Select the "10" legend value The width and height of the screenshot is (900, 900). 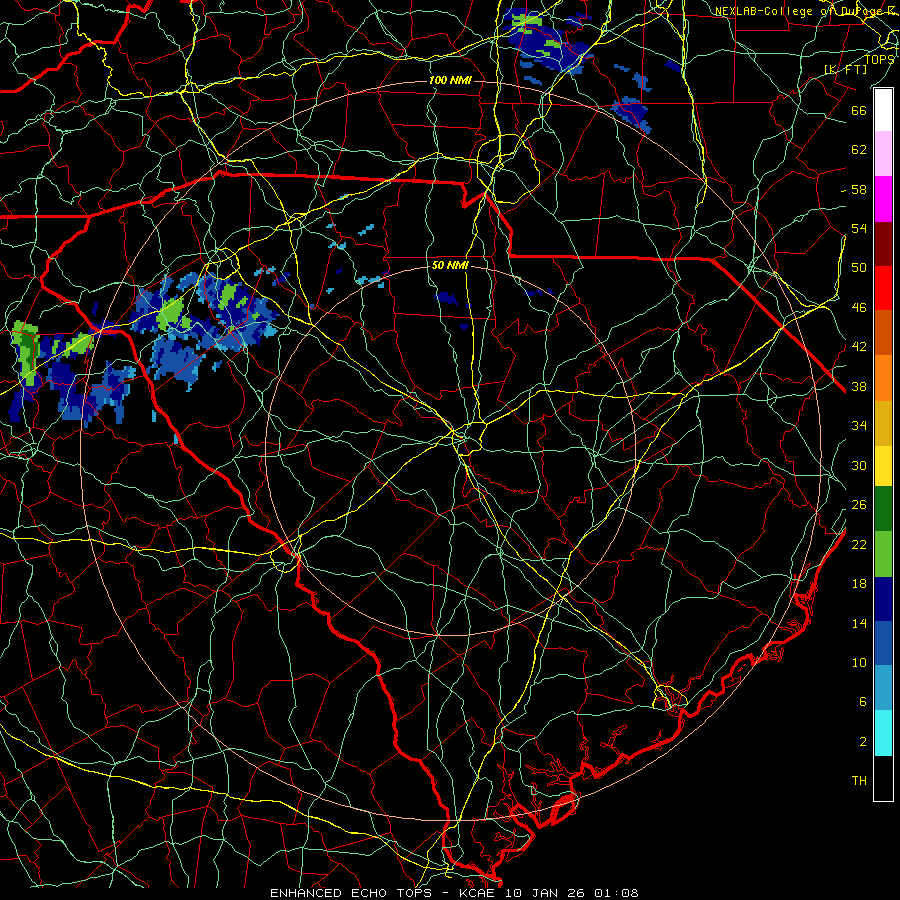(859, 662)
